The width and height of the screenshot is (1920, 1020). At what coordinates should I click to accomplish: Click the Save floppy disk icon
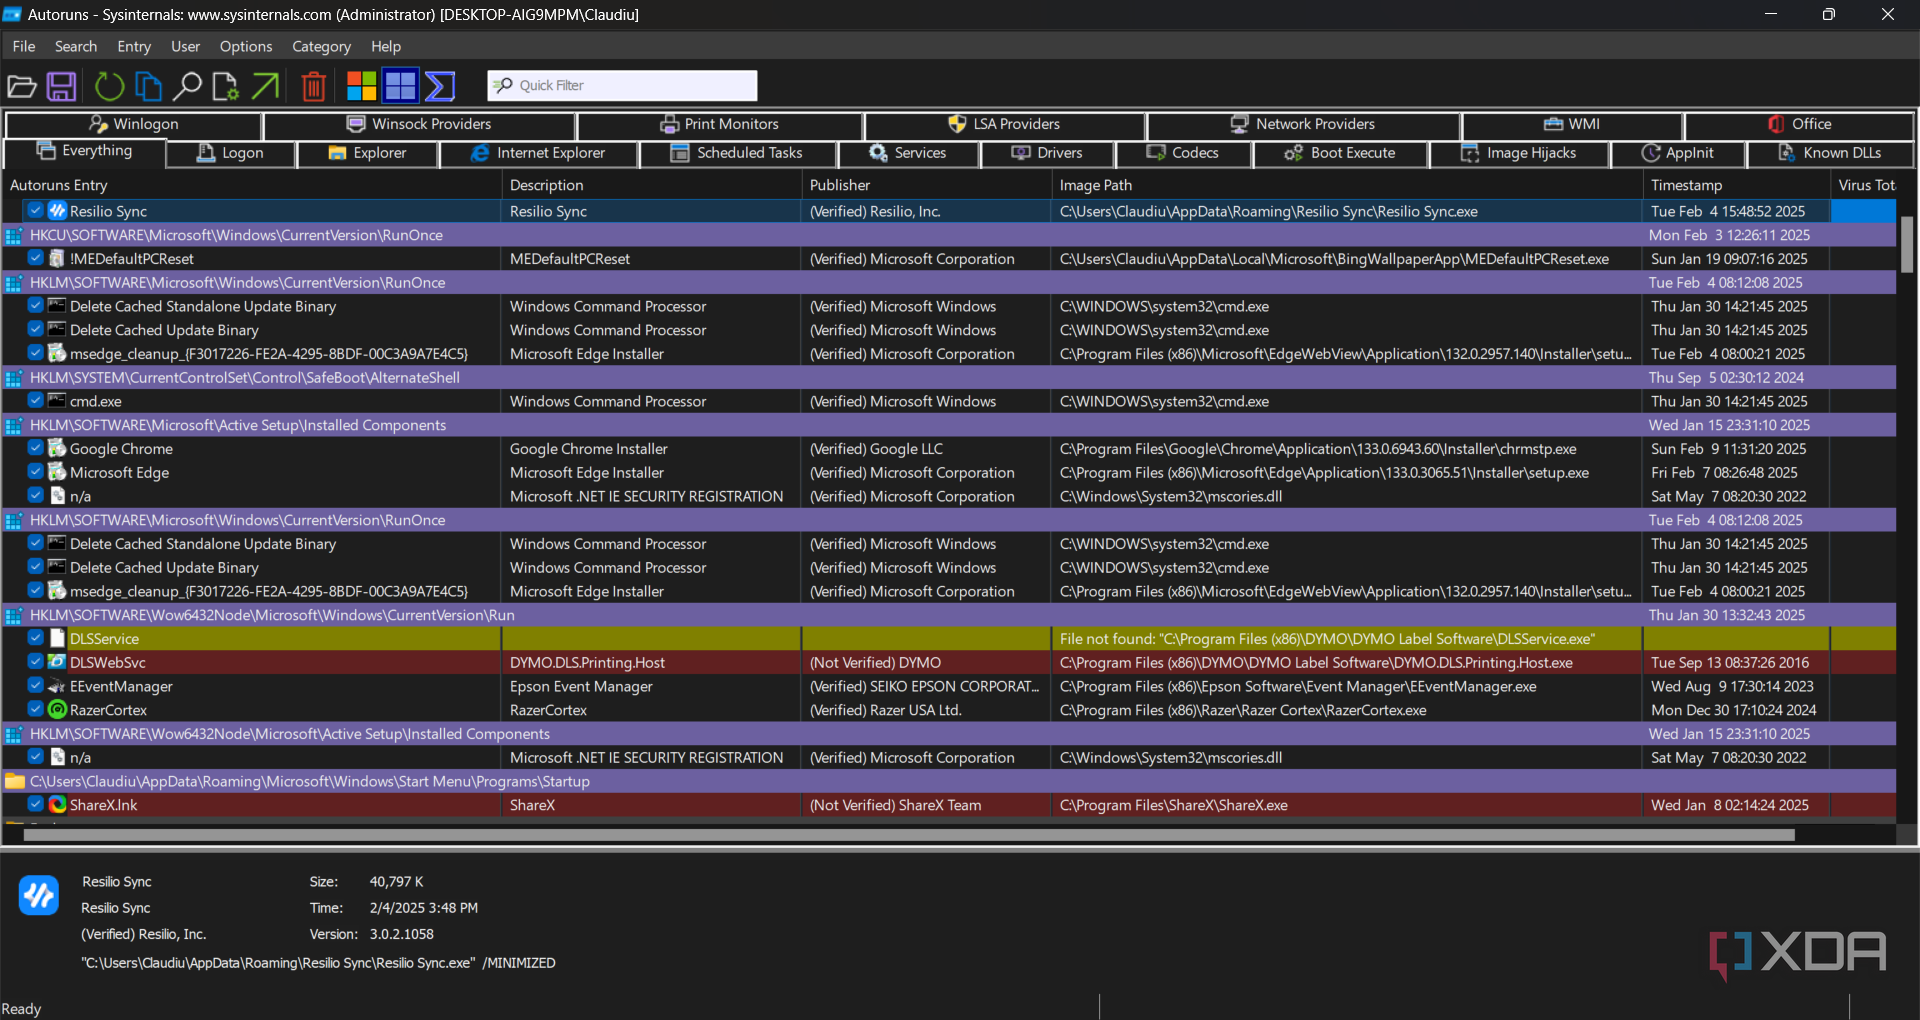coord(62,87)
